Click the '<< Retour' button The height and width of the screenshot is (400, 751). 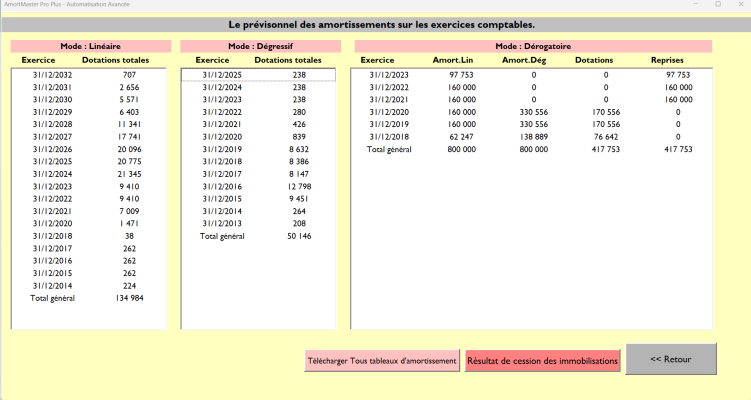pyautogui.click(x=671, y=359)
